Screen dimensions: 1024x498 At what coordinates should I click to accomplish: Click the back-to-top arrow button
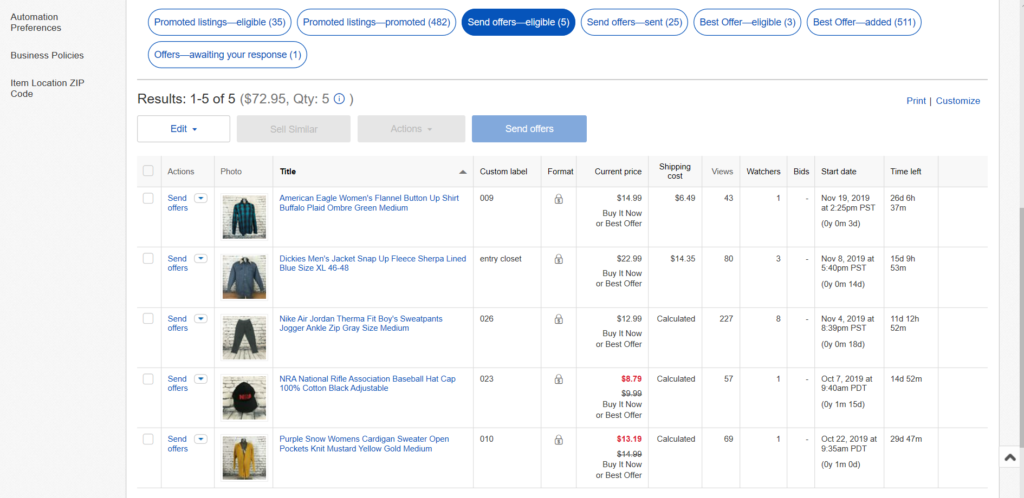[1010, 458]
